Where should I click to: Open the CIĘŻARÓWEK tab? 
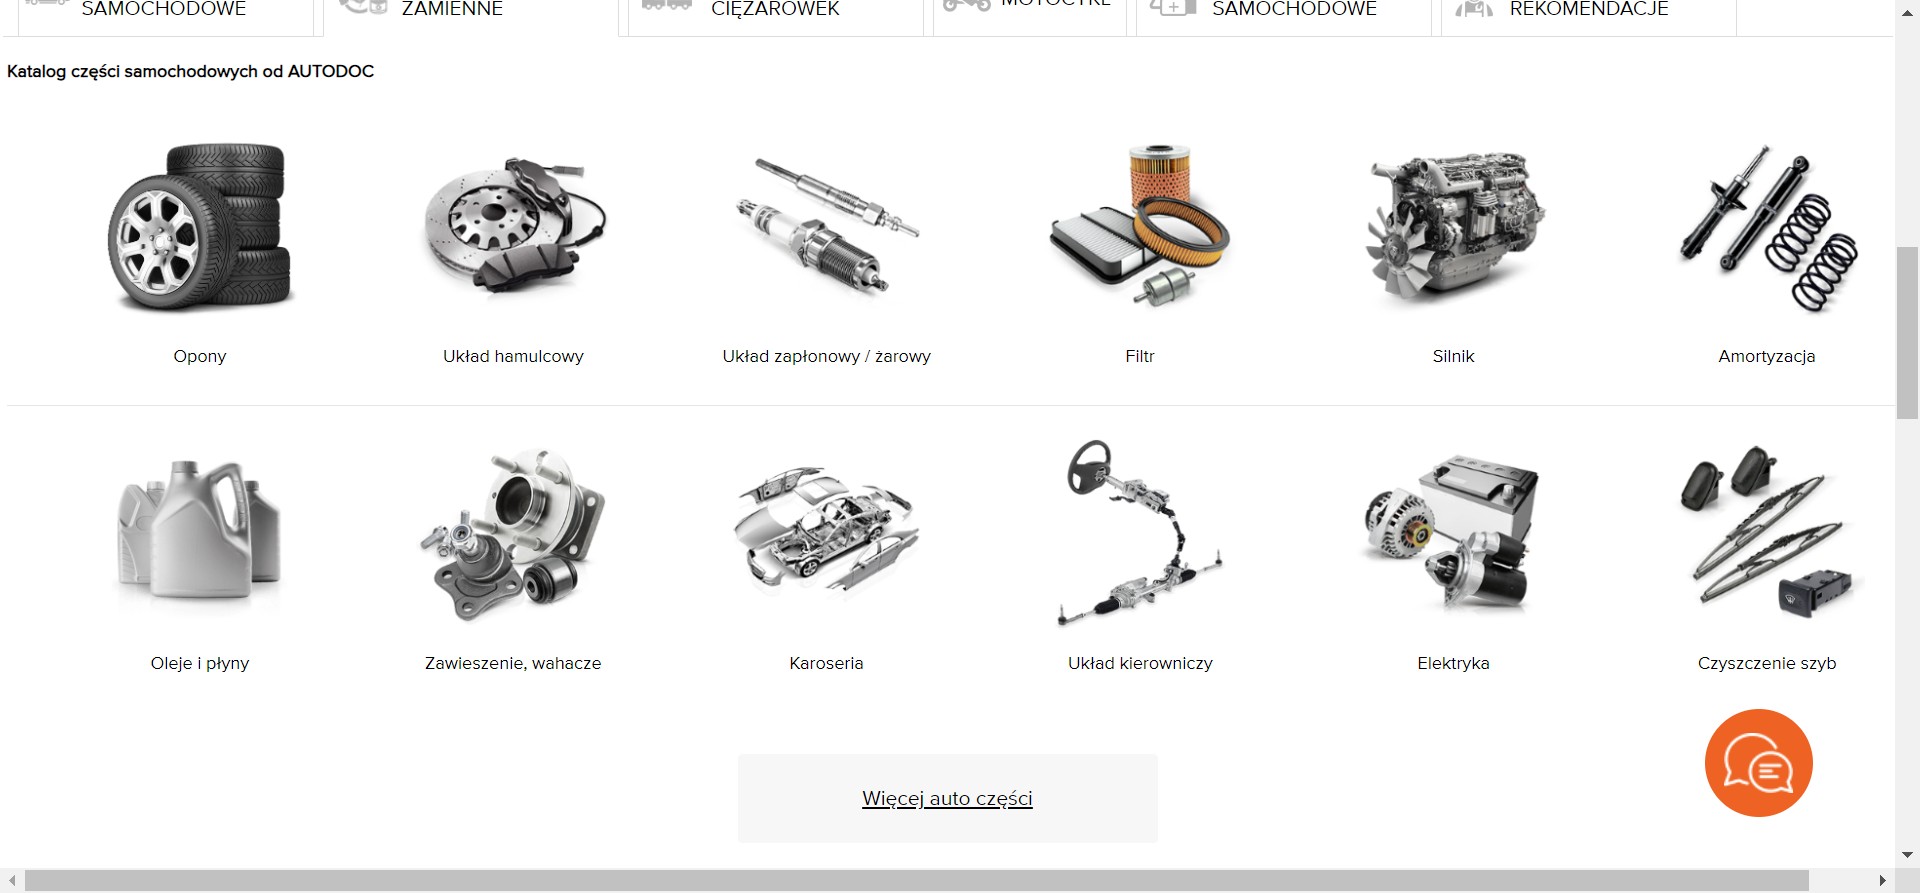click(x=775, y=12)
